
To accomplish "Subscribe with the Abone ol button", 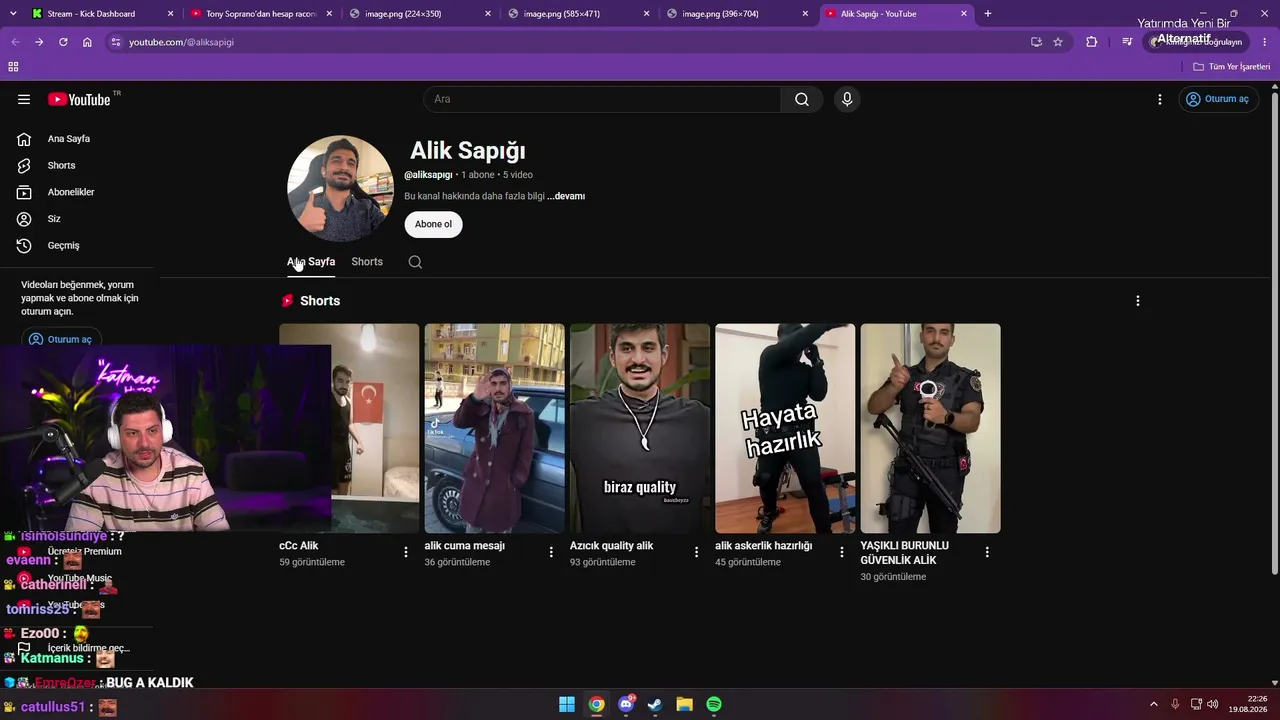I will click(433, 224).
